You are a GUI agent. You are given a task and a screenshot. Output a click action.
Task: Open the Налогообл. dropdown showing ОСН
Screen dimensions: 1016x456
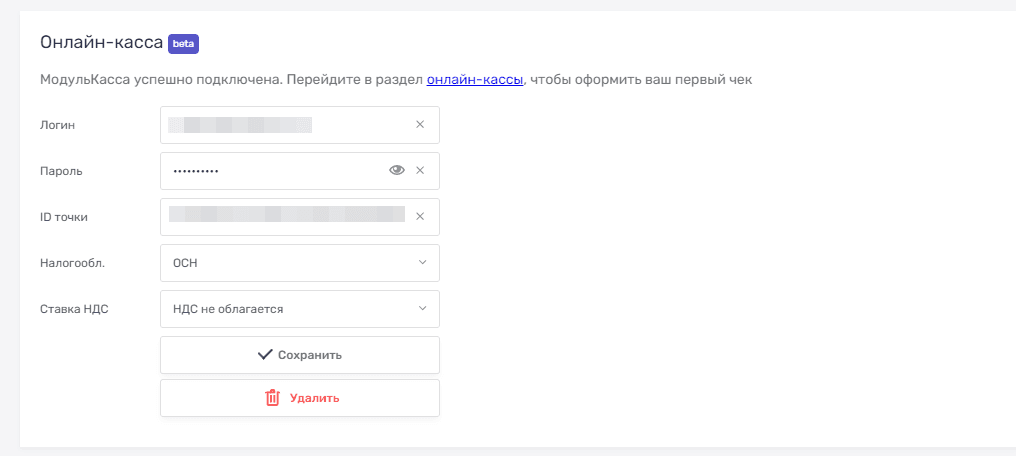pyautogui.click(x=290, y=263)
